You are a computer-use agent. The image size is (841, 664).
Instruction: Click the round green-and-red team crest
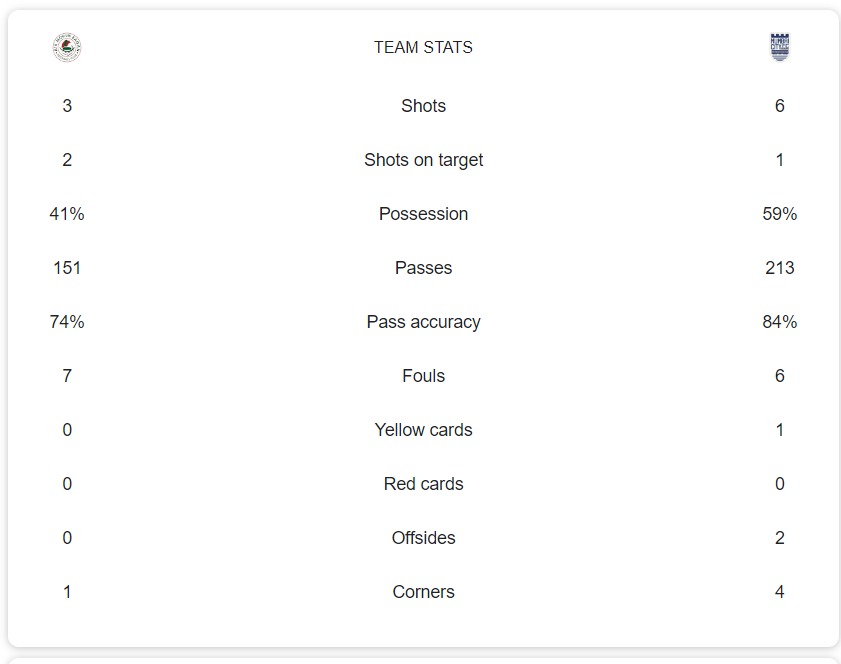(x=67, y=48)
